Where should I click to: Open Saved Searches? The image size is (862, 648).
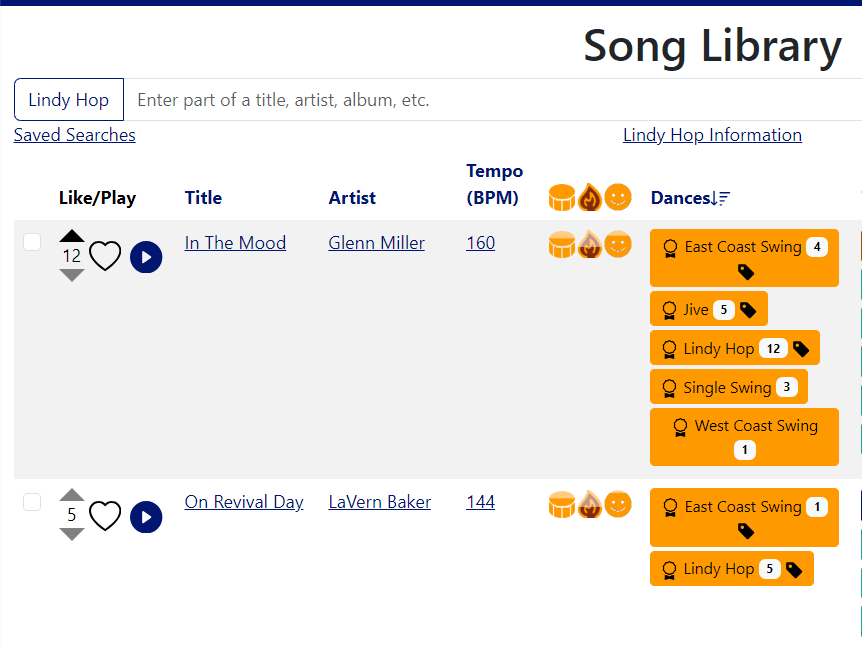point(74,135)
